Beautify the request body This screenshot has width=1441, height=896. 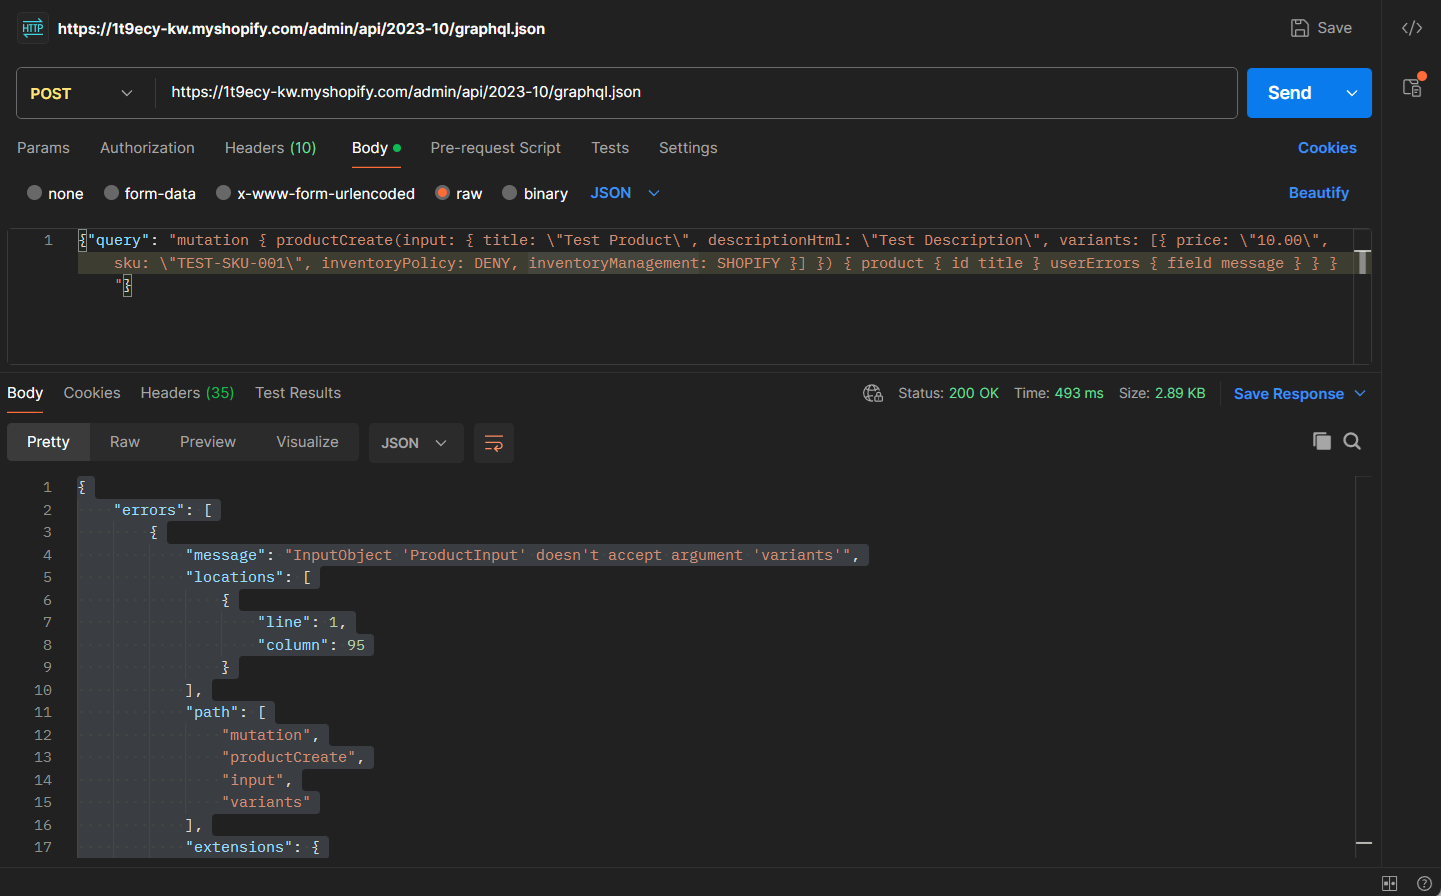click(1318, 193)
